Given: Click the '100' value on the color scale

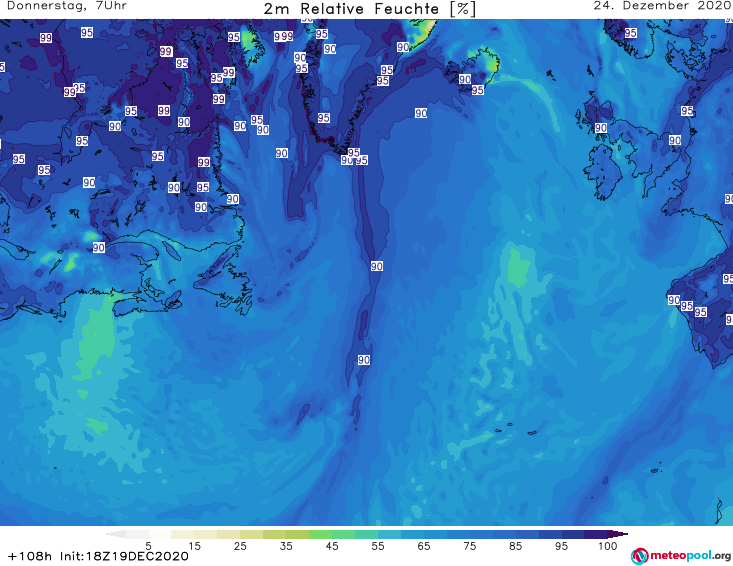Looking at the screenshot, I should coord(608,546).
